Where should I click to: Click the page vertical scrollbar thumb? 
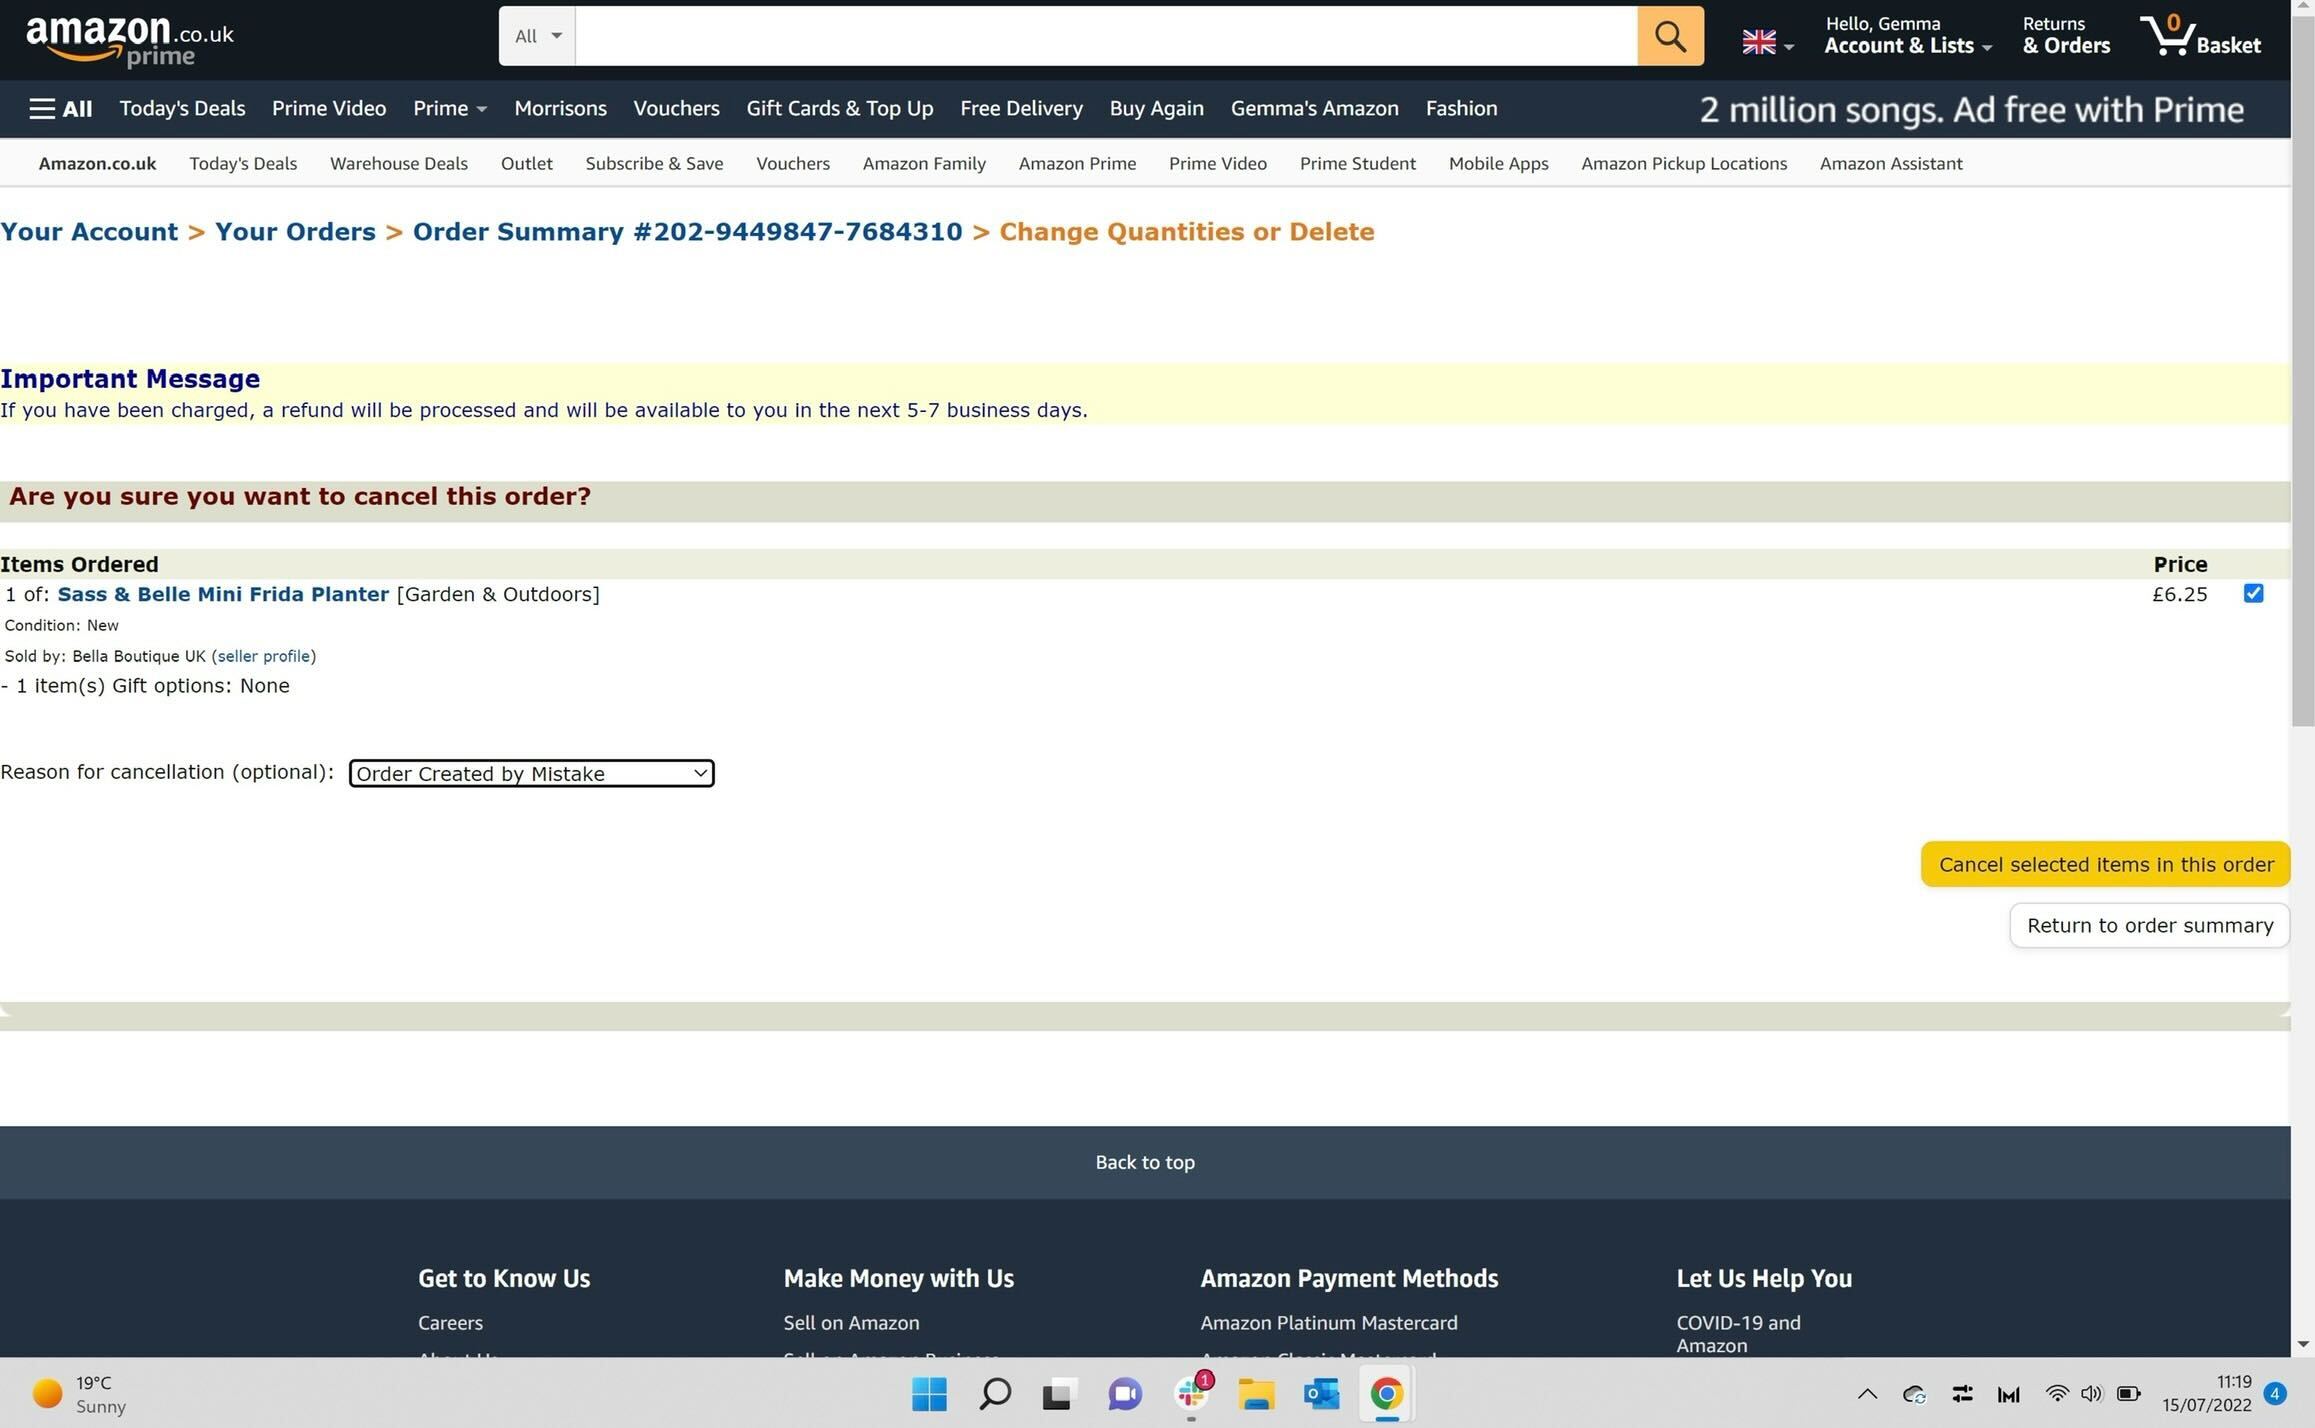tap(2303, 370)
